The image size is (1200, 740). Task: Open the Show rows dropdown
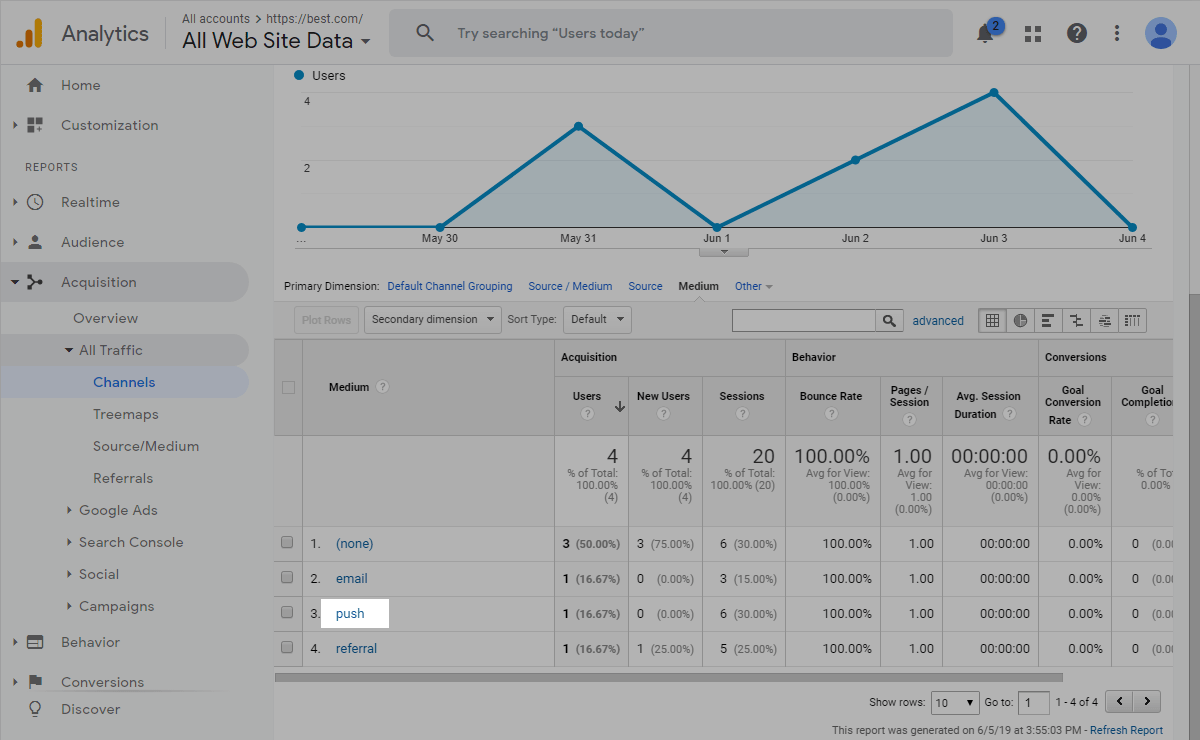point(955,702)
